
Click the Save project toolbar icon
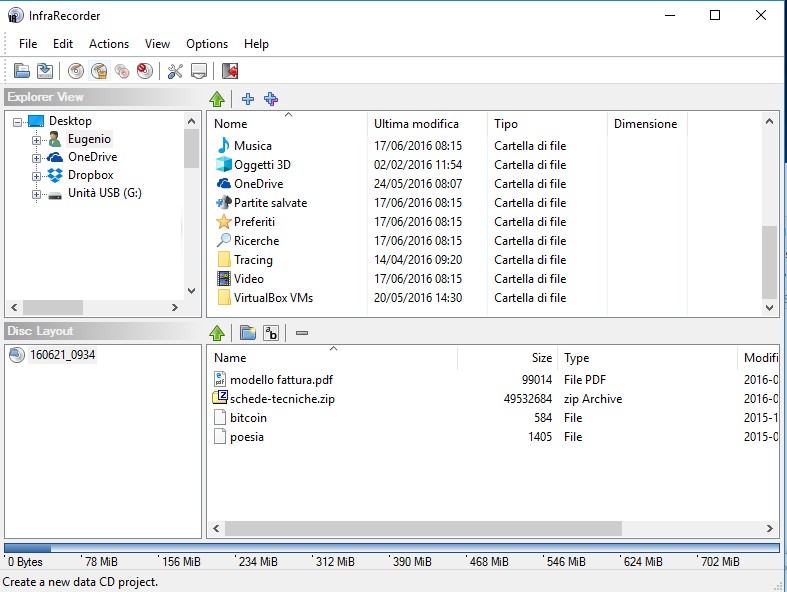tap(45, 71)
